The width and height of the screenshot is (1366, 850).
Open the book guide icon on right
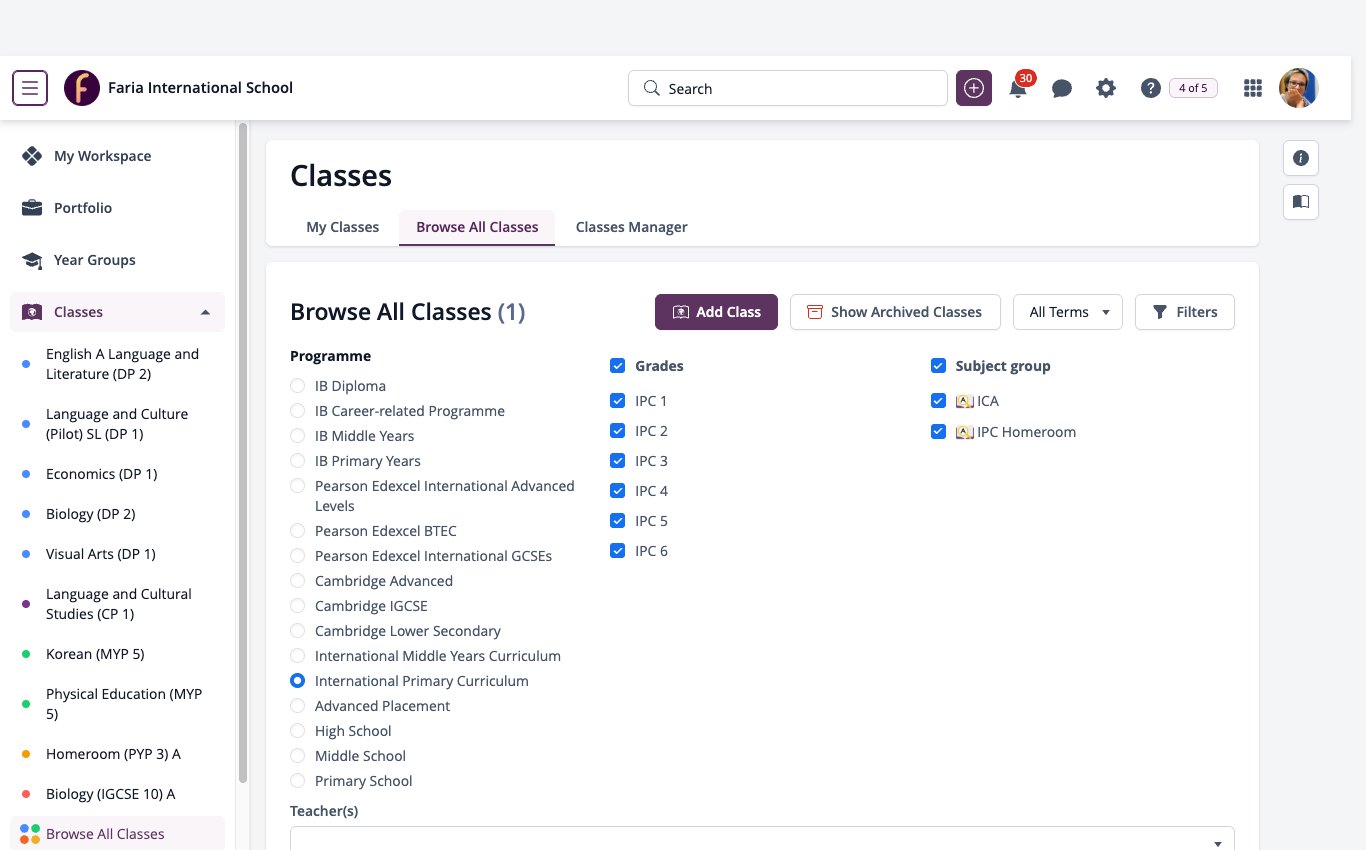pyautogui.click(x=1301, y=202)
